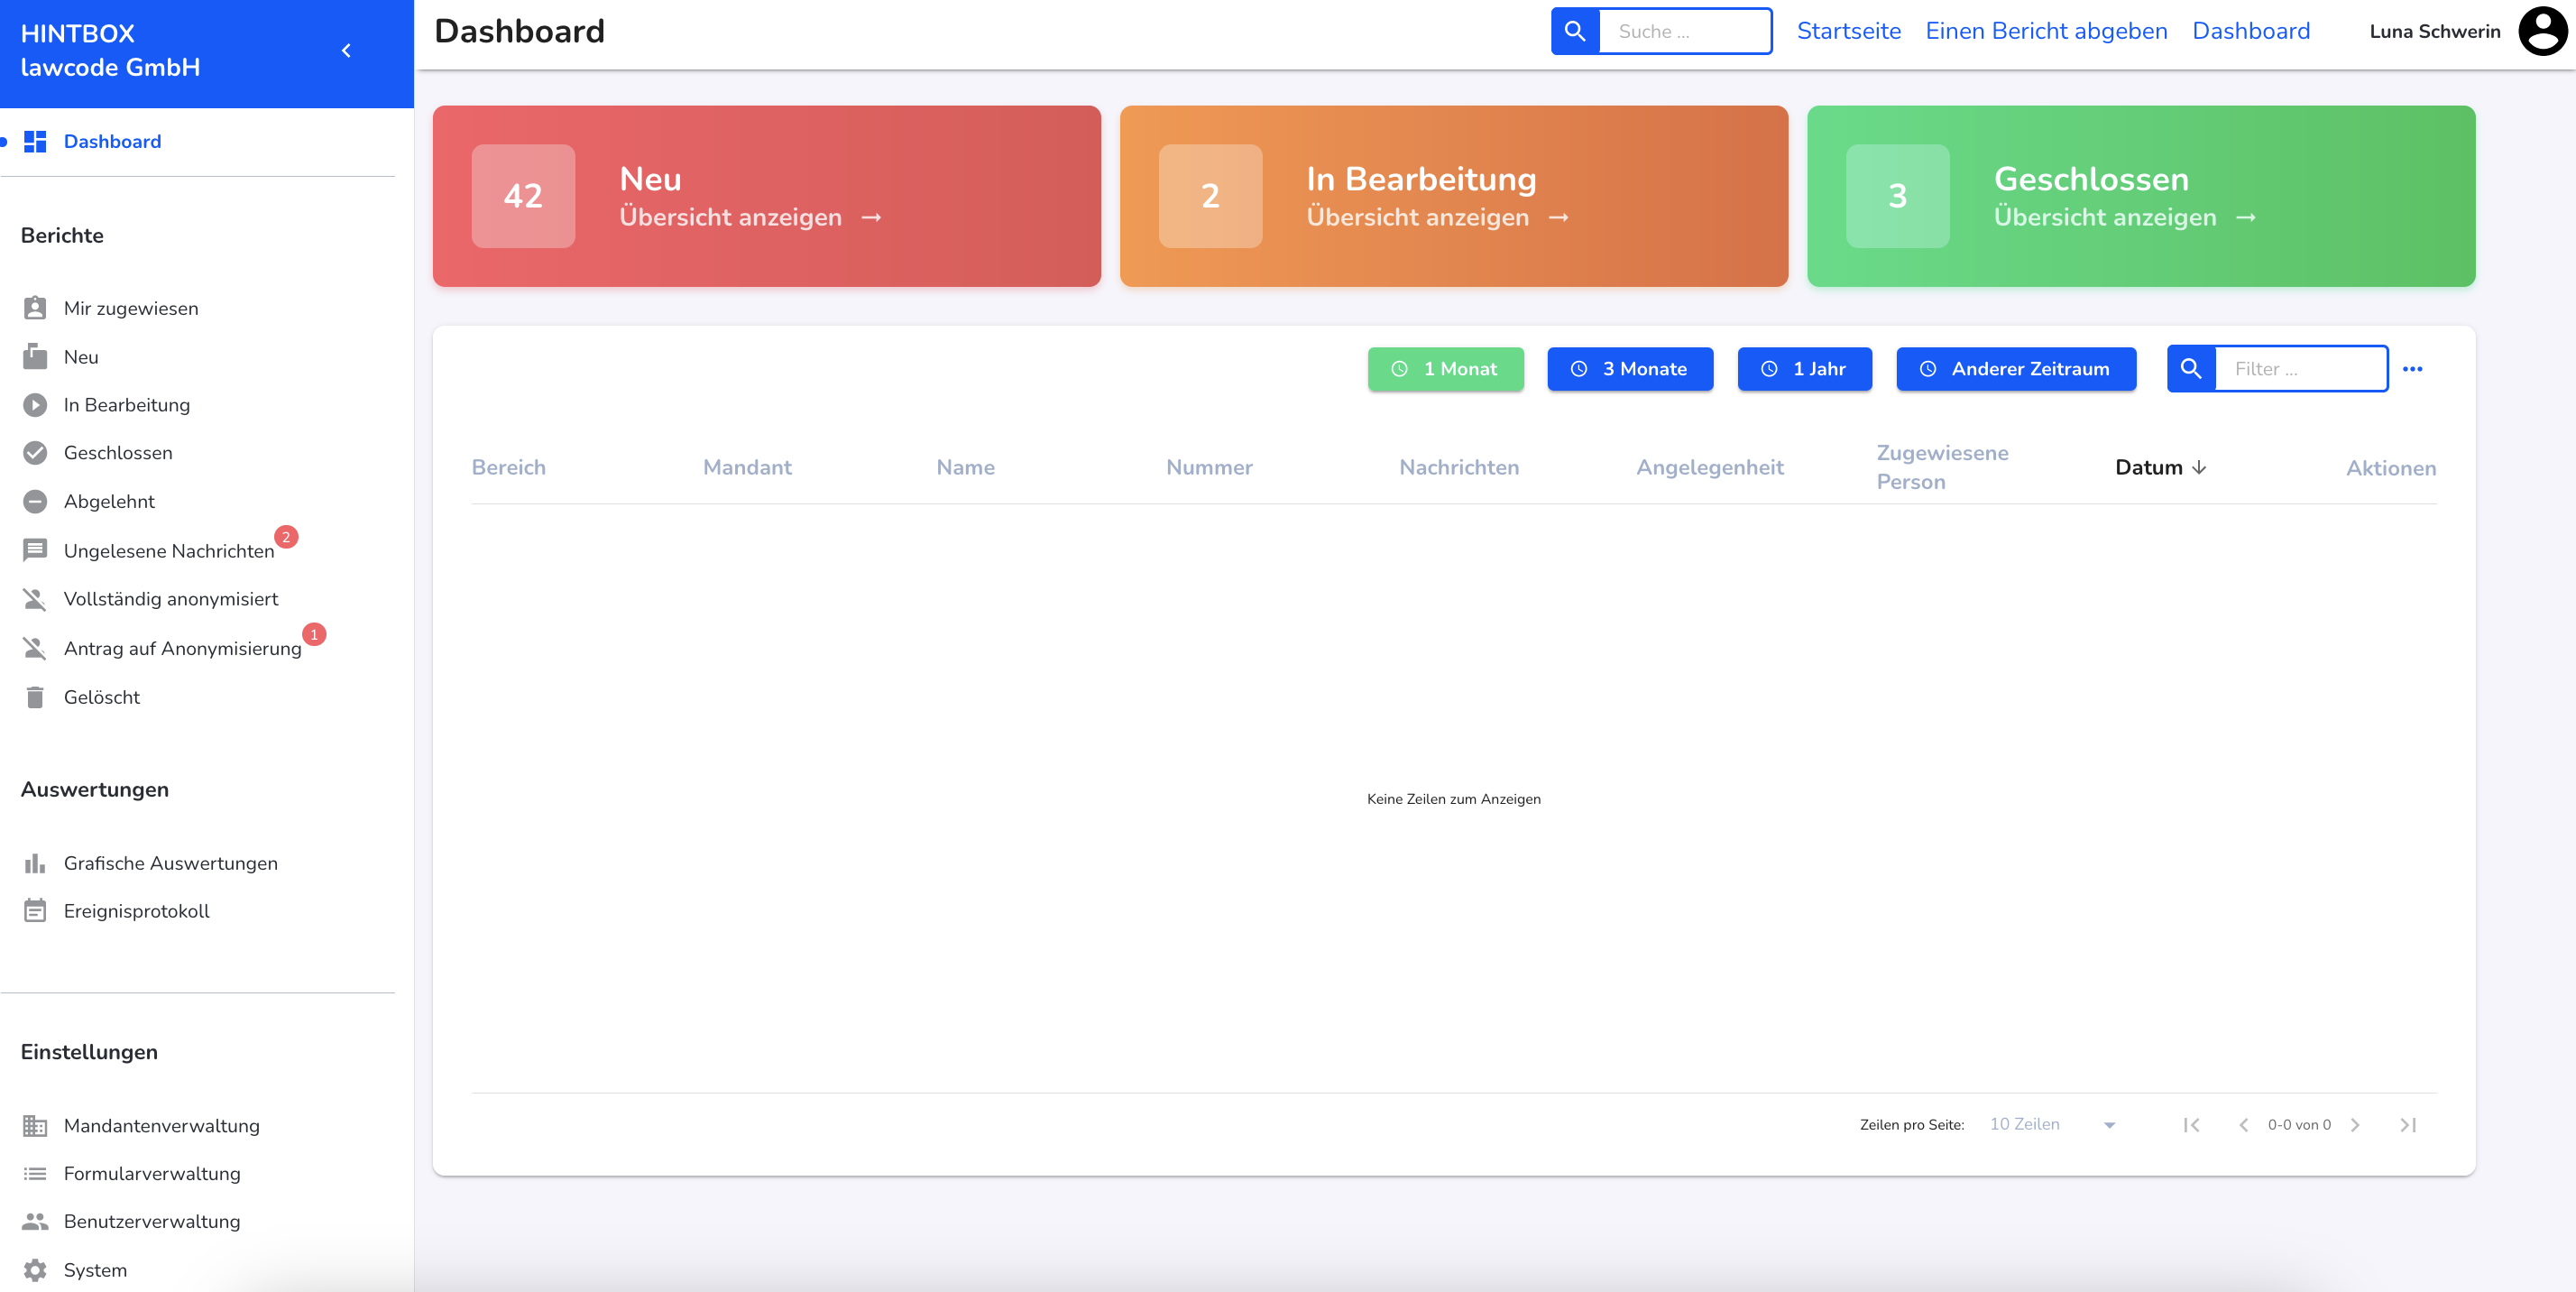Open Grafische Auswertungen
The height and width of the screenshot is (1292, 2576).
tap(171, 863)
